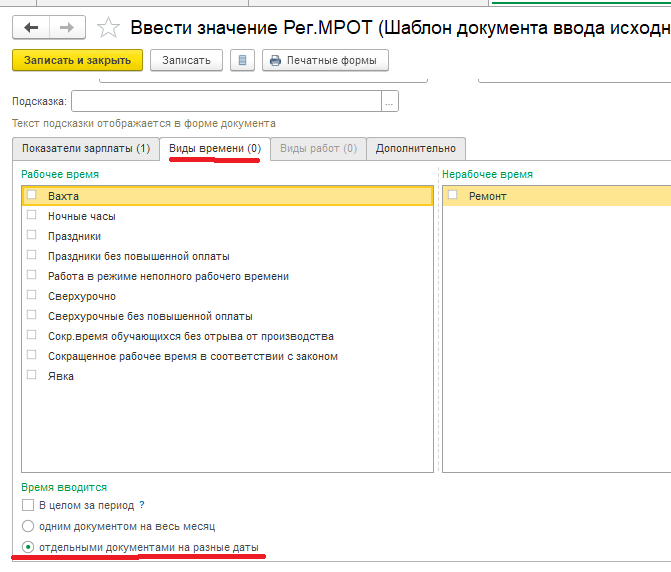Select the Виды времени tab
The image size is (671, 572).
(x=215, y=149)
